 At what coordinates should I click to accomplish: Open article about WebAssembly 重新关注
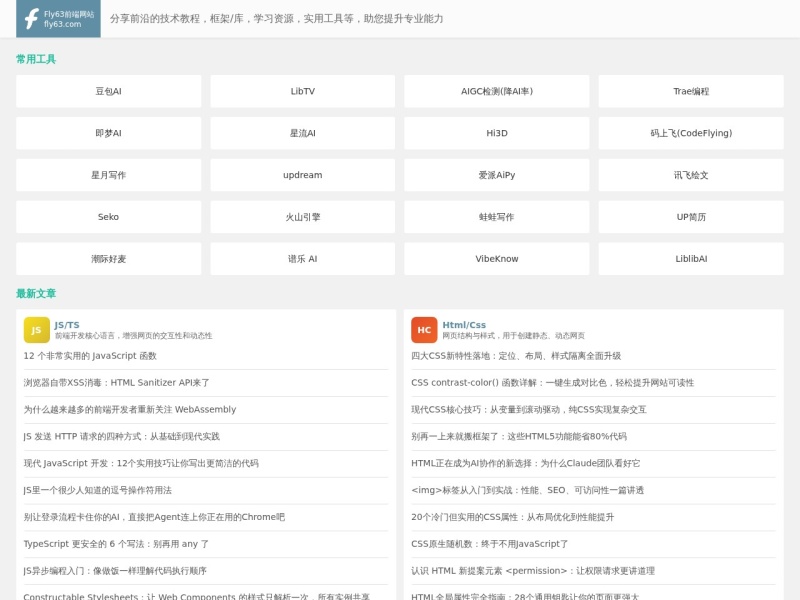pos(130,409)
